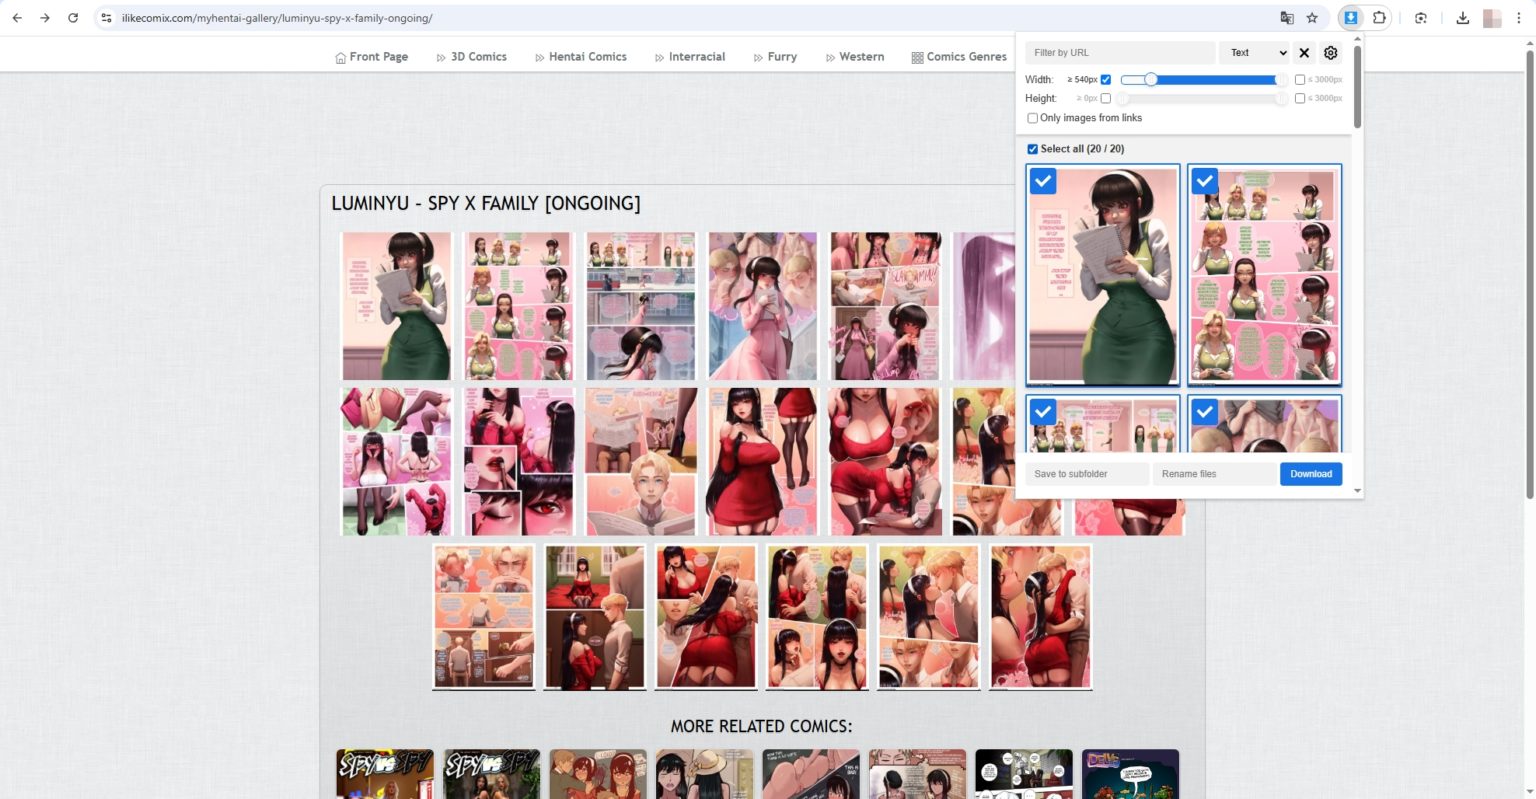Click the Save to subfolder input field
Screen dimensions: 1536x799
[1086, 473]
